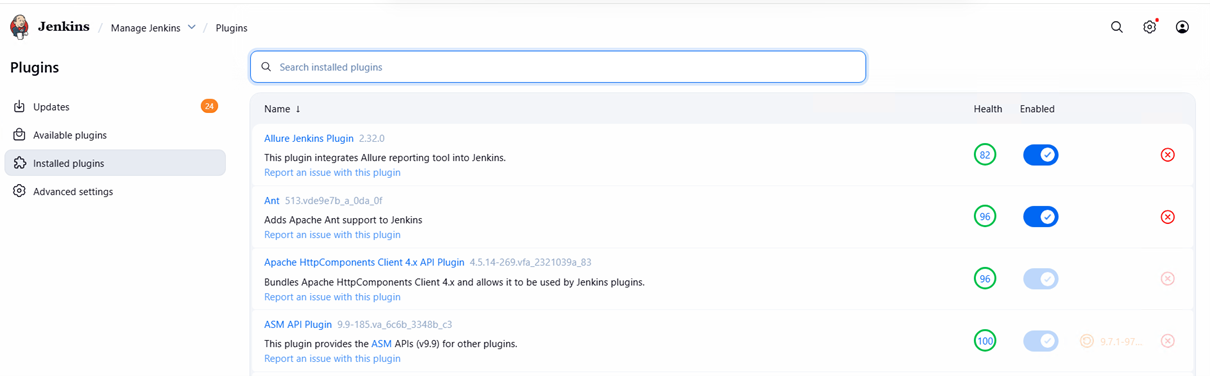Click the ASM link in plugin description
This screenshot has height=376, width=1210.
pos(381,344)
